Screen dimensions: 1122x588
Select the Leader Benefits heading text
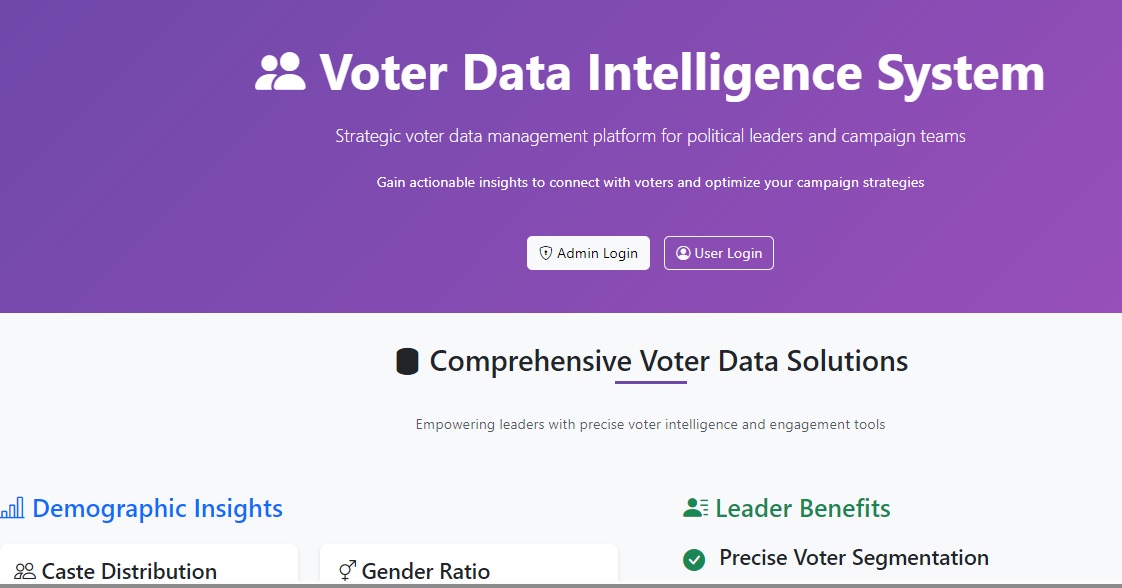pyautogui.click(x=802, y=508)
